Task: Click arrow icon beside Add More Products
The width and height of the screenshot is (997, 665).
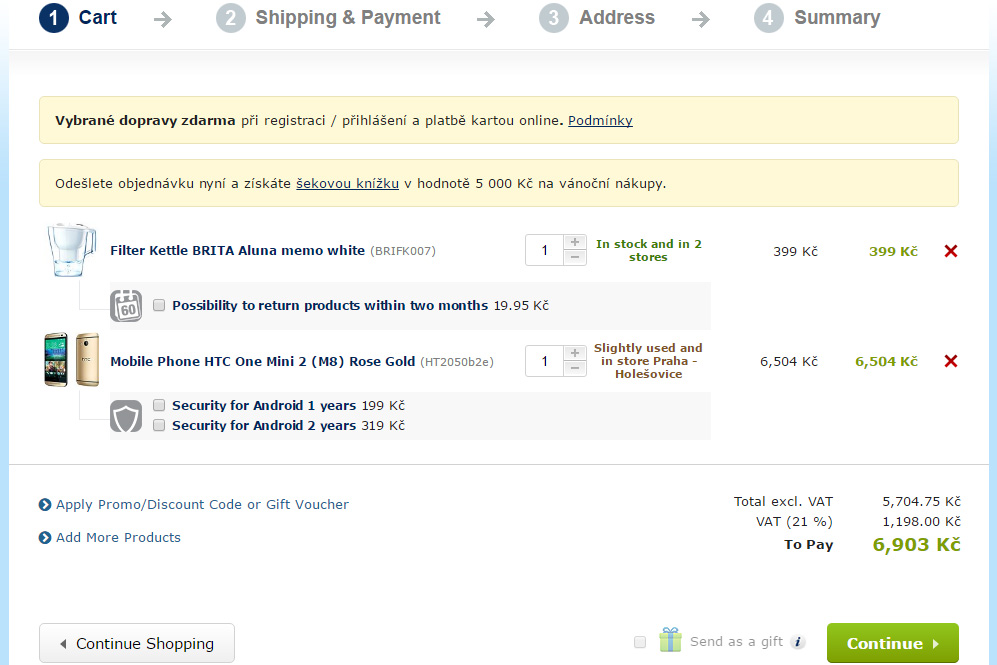Action: click(x=45, y=538)
